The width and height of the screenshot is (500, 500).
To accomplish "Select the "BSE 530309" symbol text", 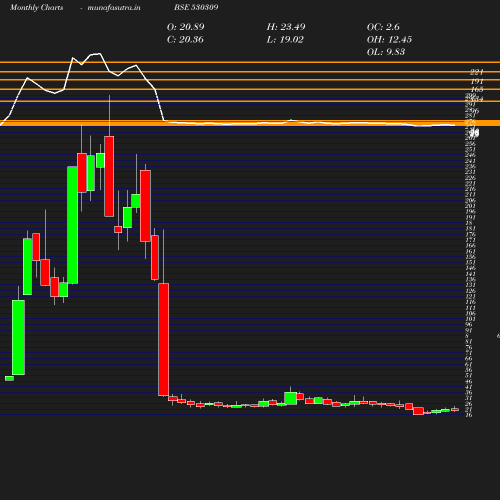I will [196, 7].
